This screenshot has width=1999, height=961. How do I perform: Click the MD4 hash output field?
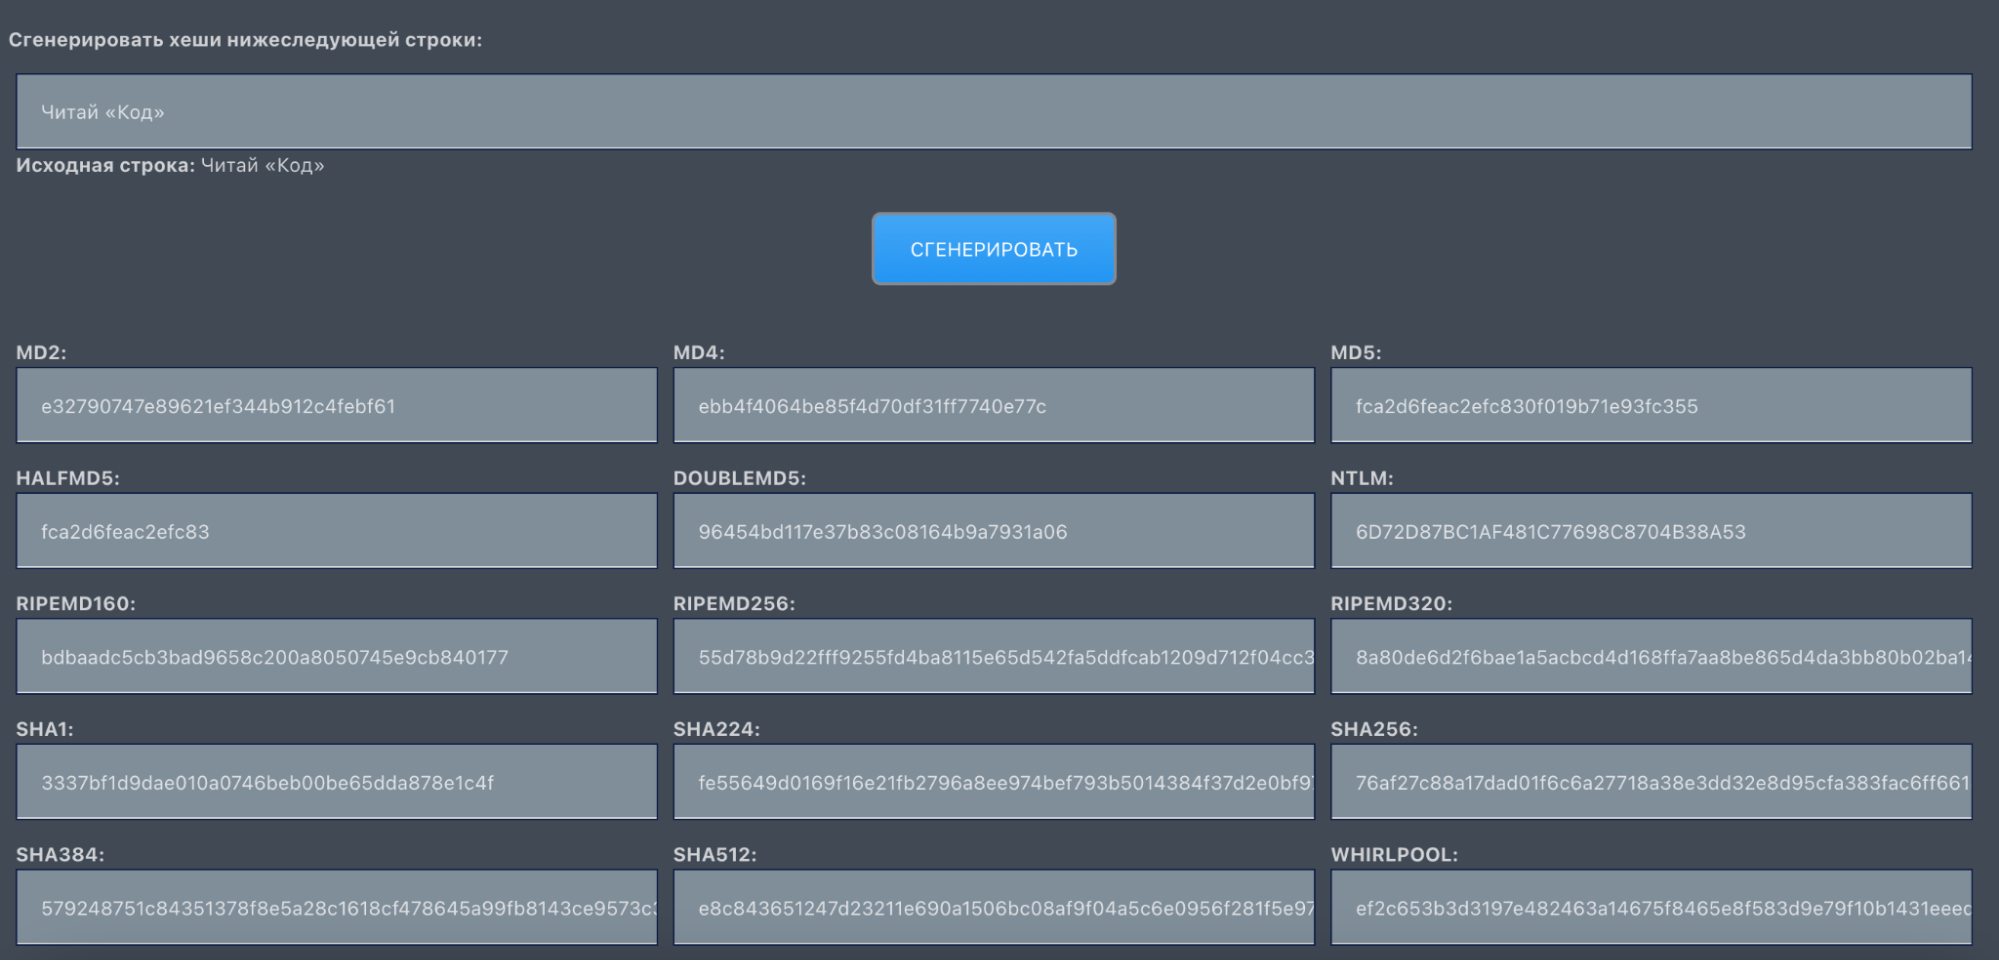click(x=993, y=406)
